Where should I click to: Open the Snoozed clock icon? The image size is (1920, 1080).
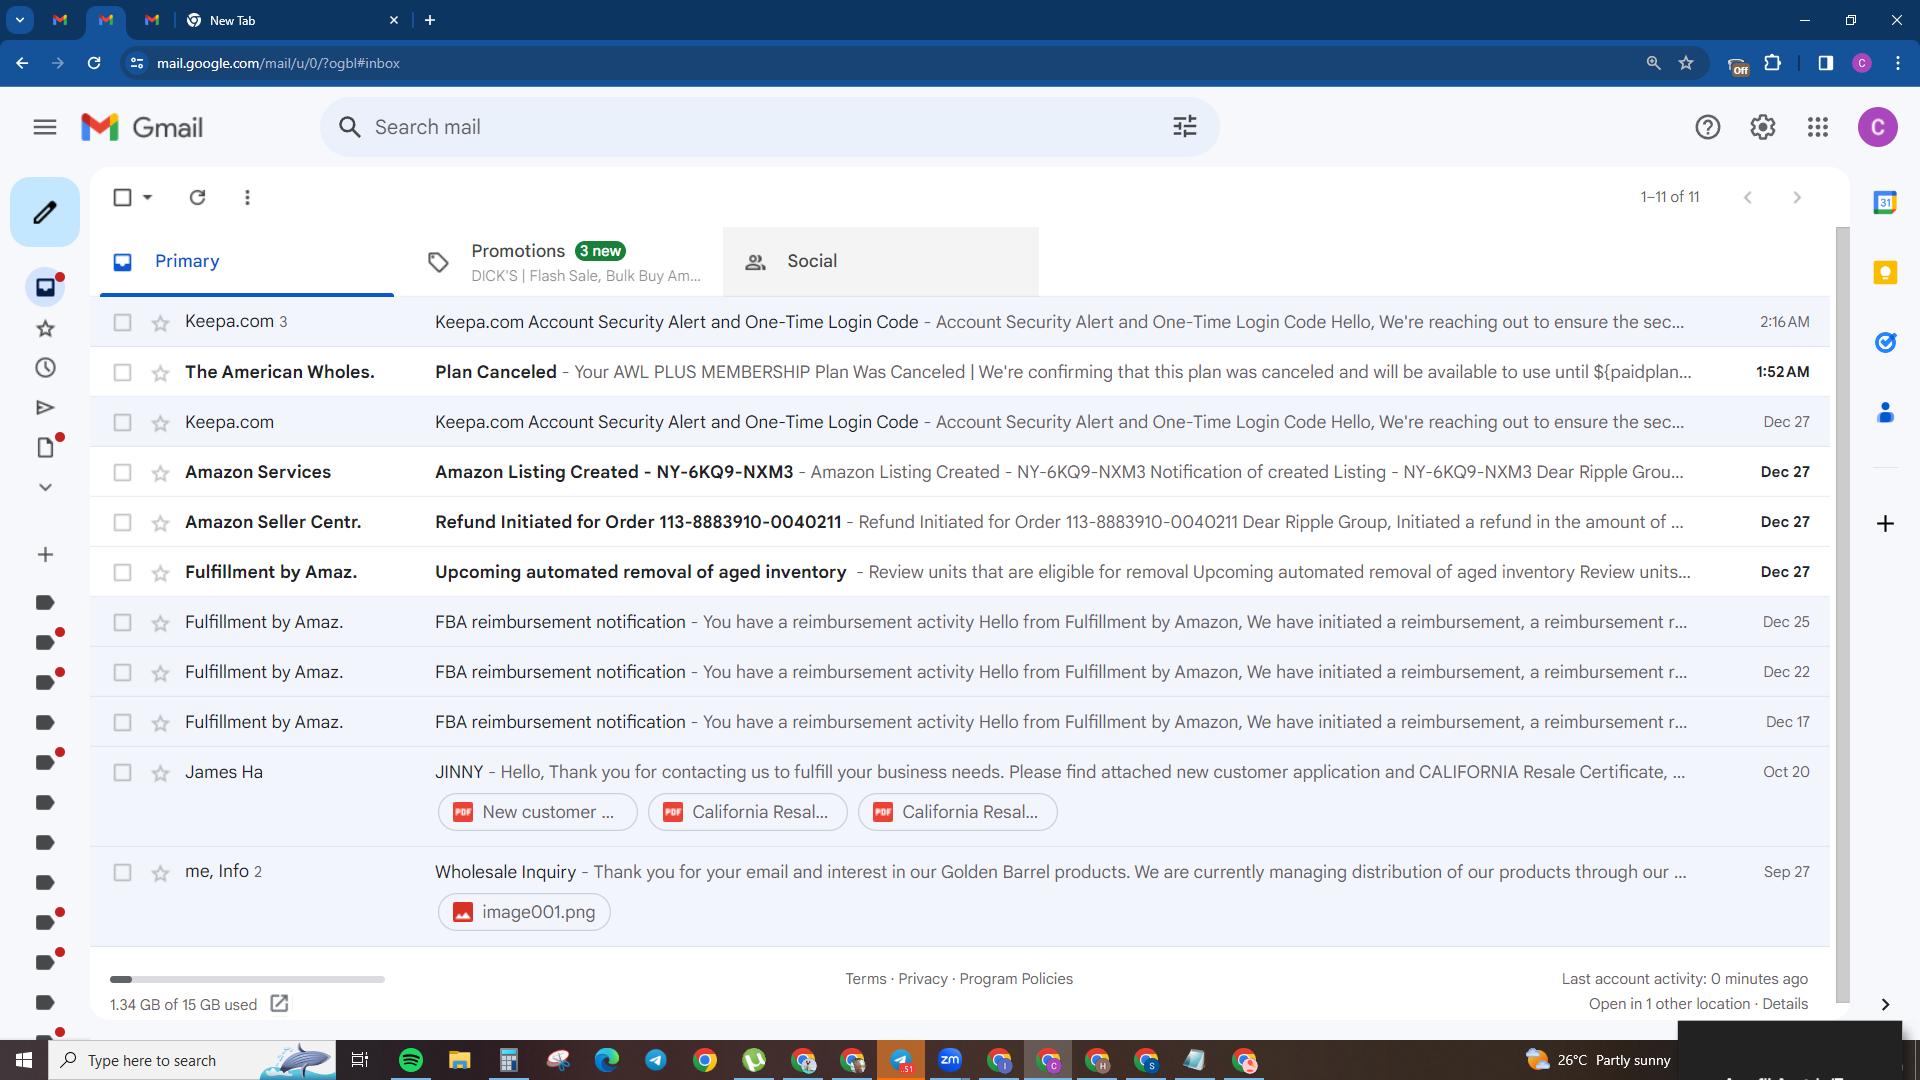[45, 368]
